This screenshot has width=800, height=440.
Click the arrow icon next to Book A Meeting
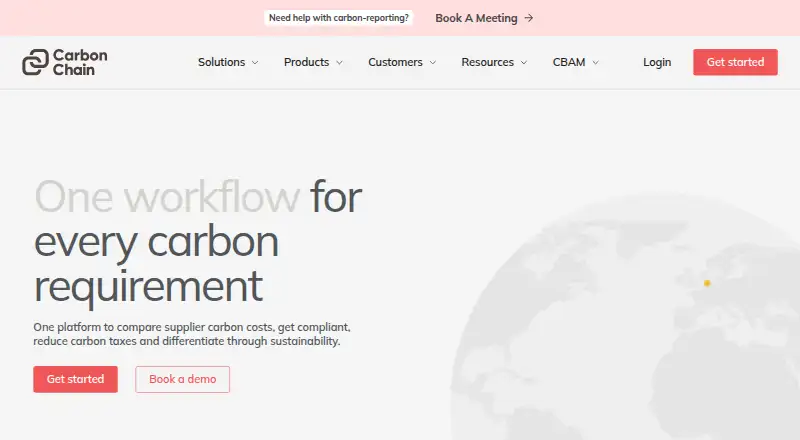pos(529,18)
